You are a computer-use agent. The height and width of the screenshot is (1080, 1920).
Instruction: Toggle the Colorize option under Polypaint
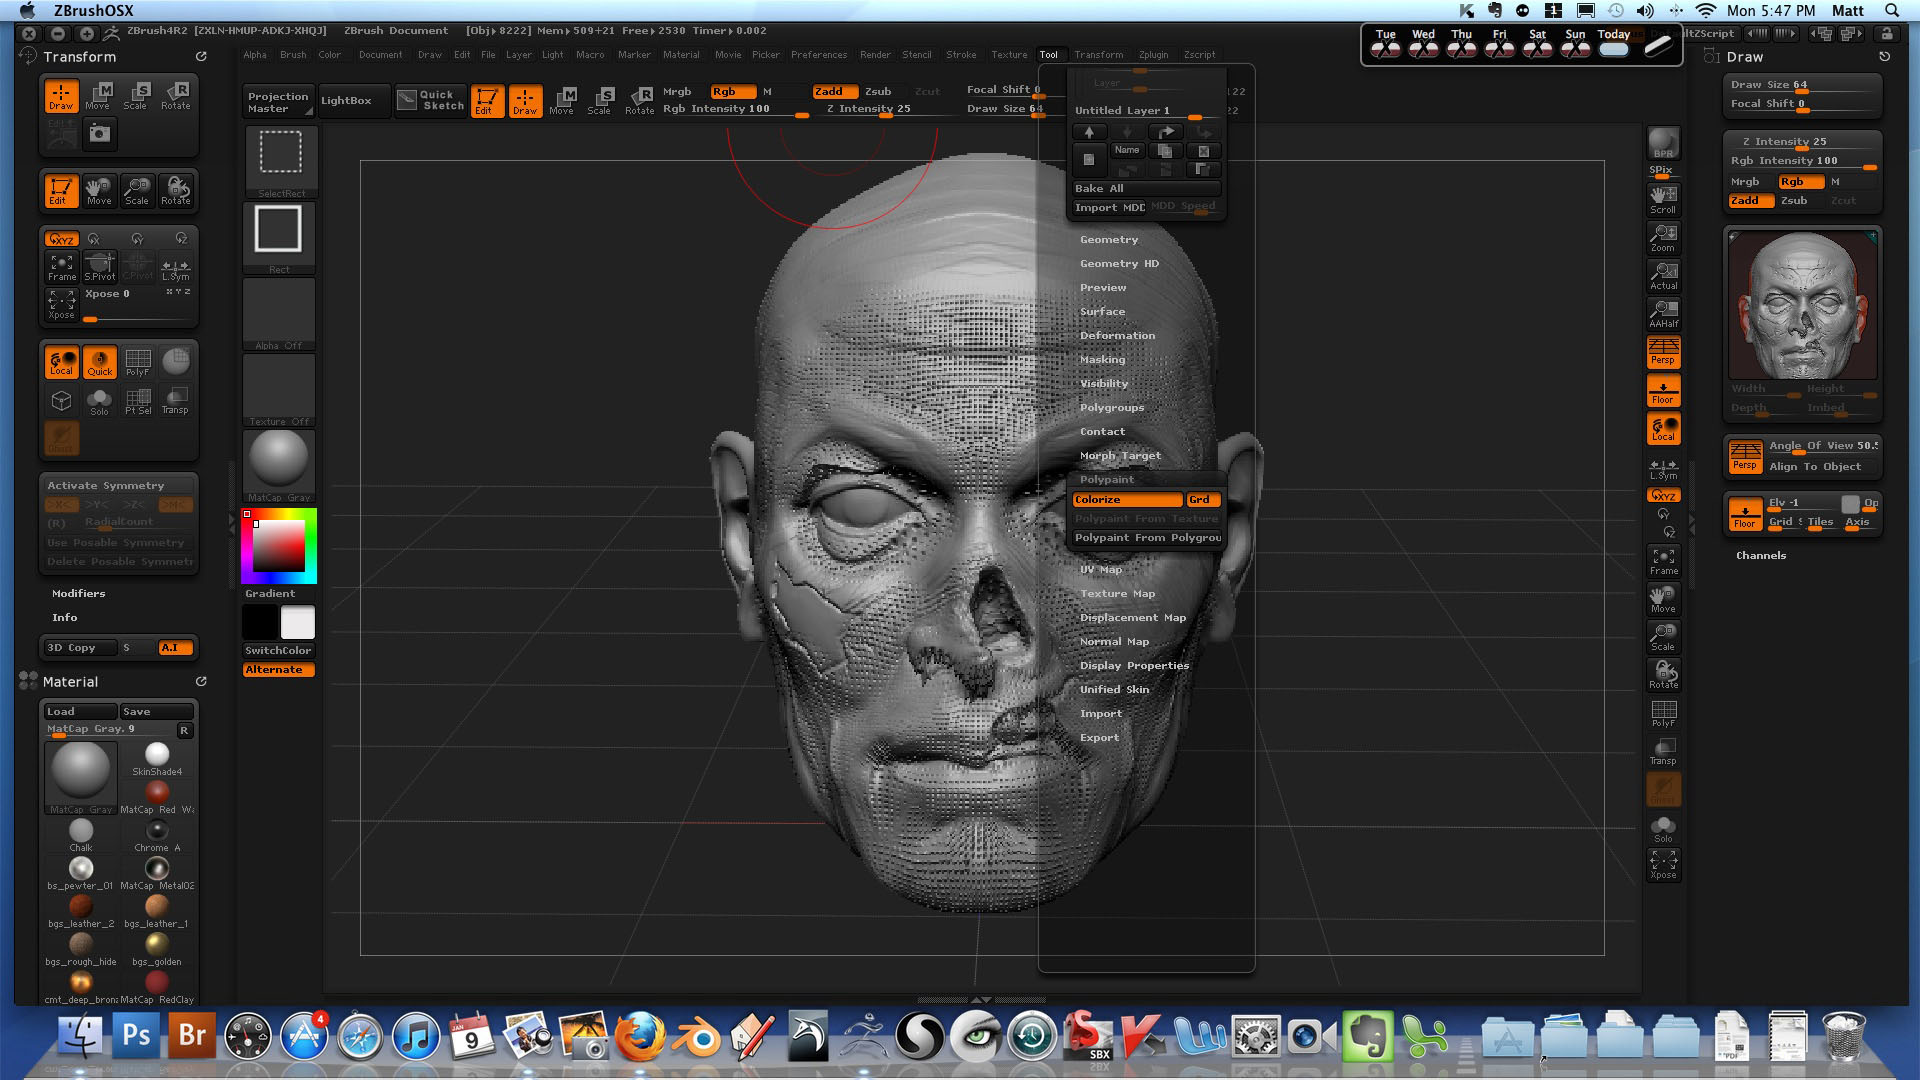point(1126,500)
